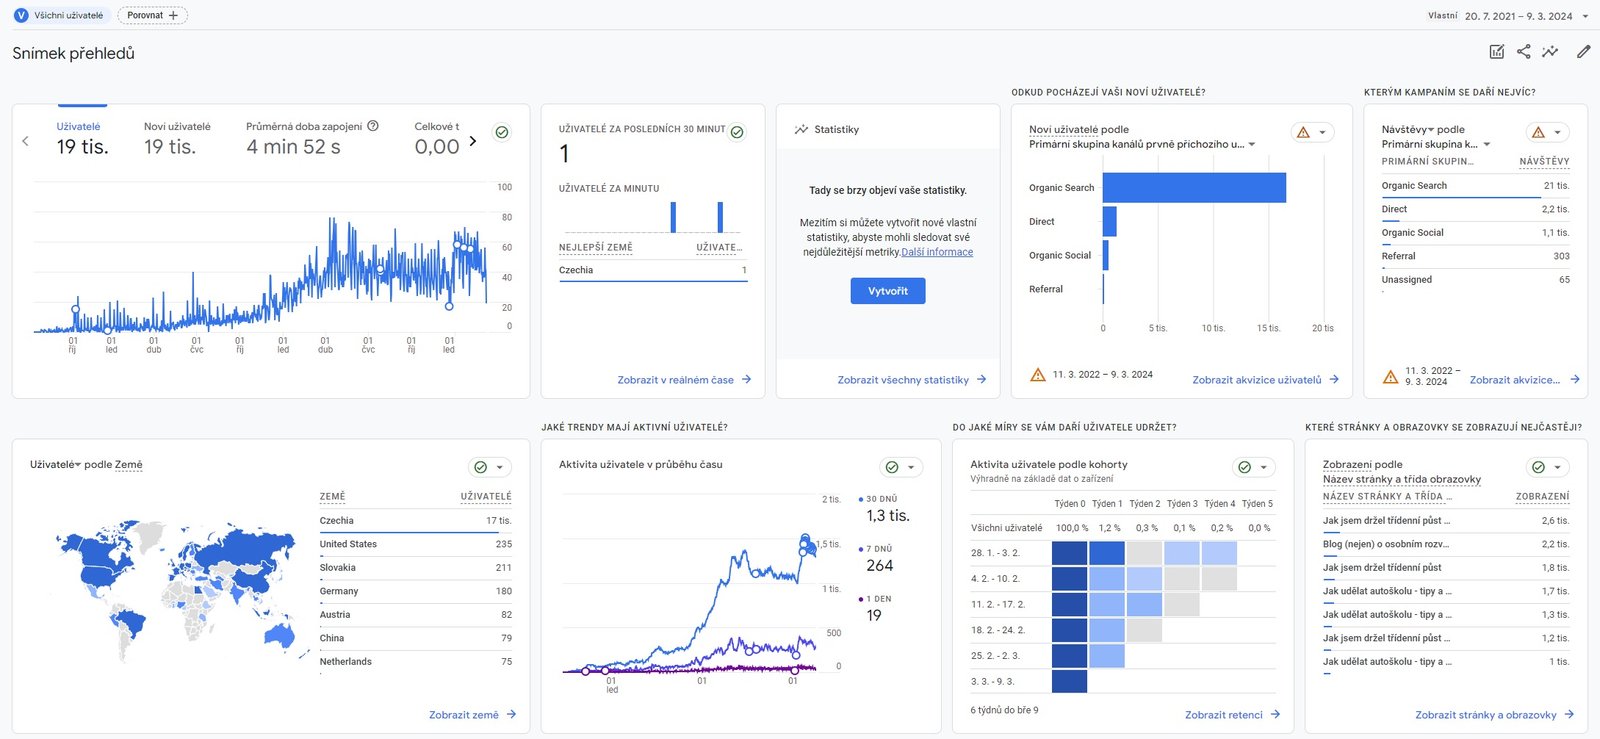
Task: Click the share report icon
Action: 1523,52
